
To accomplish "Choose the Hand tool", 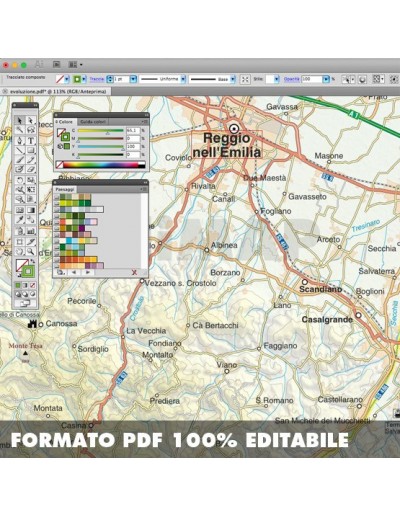I will pos(20,252).
